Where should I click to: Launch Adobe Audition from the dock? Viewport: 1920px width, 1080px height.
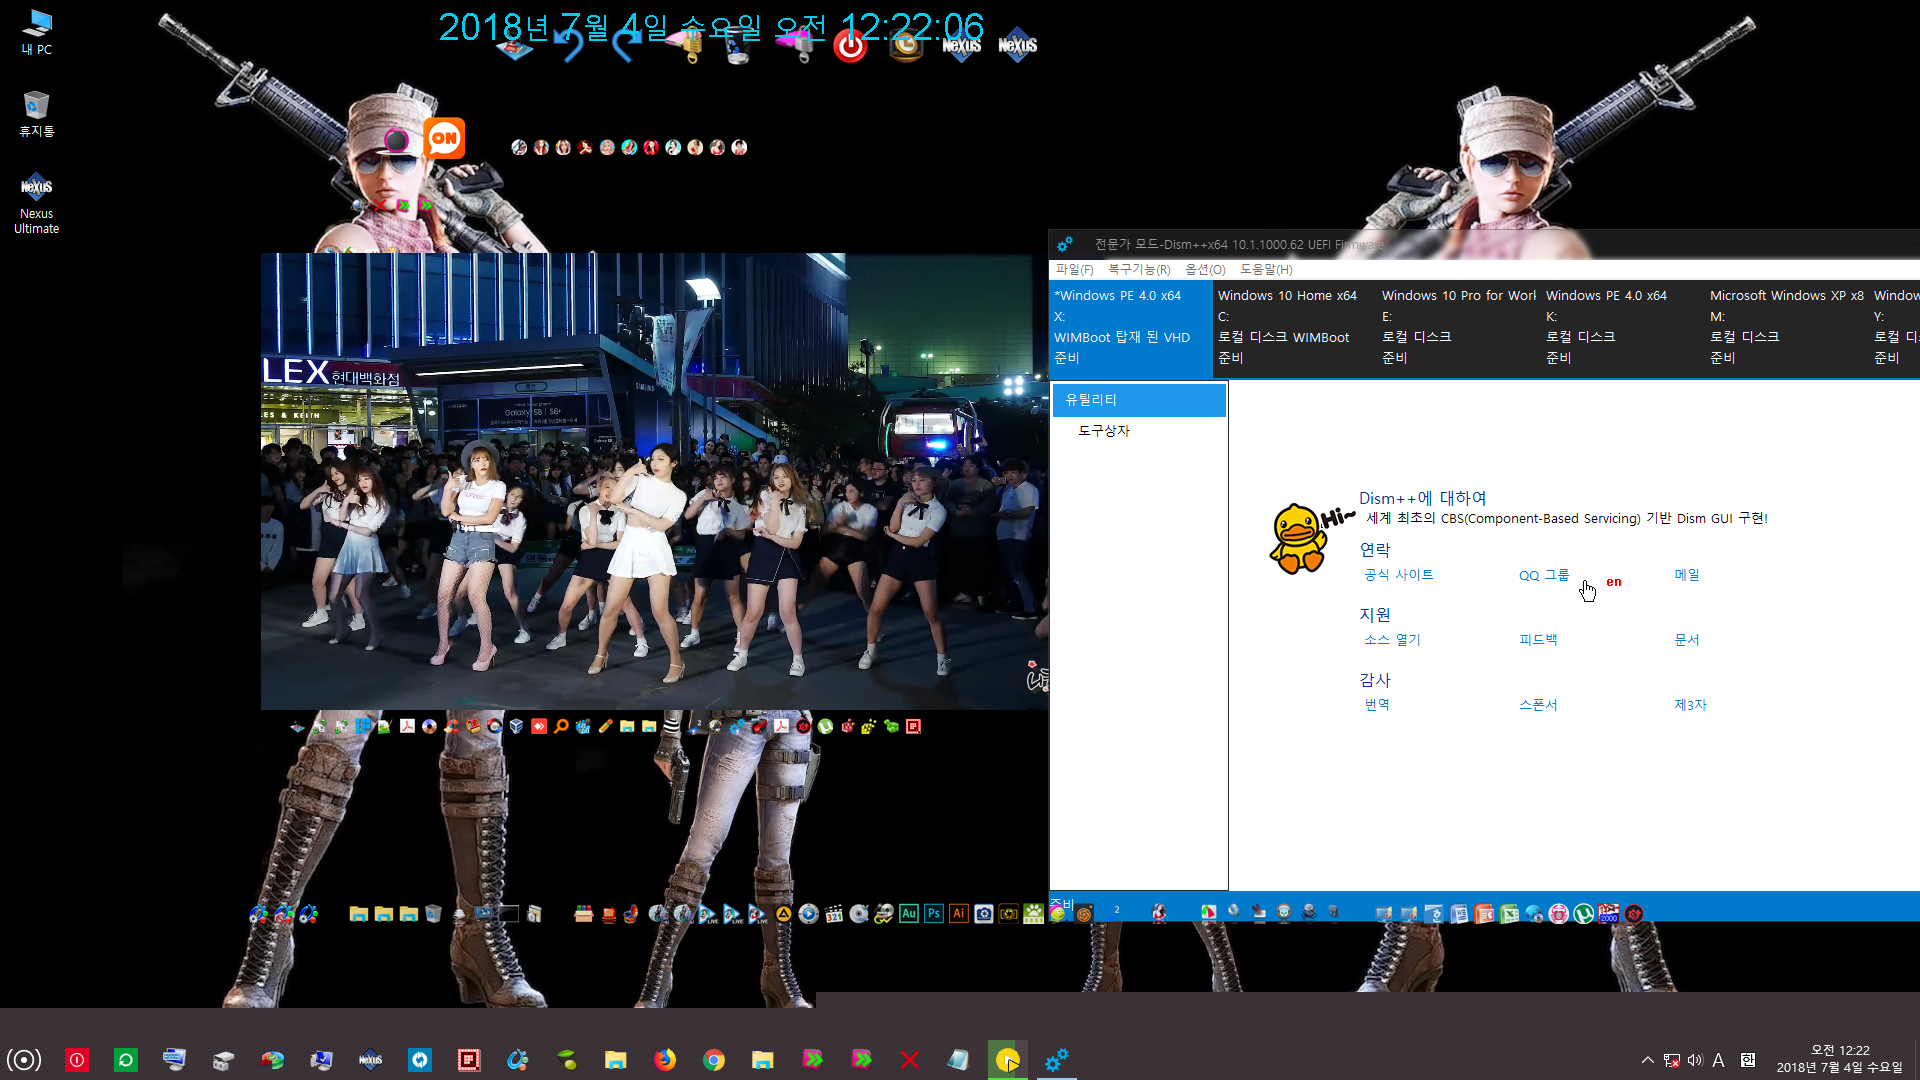point(908,913)
